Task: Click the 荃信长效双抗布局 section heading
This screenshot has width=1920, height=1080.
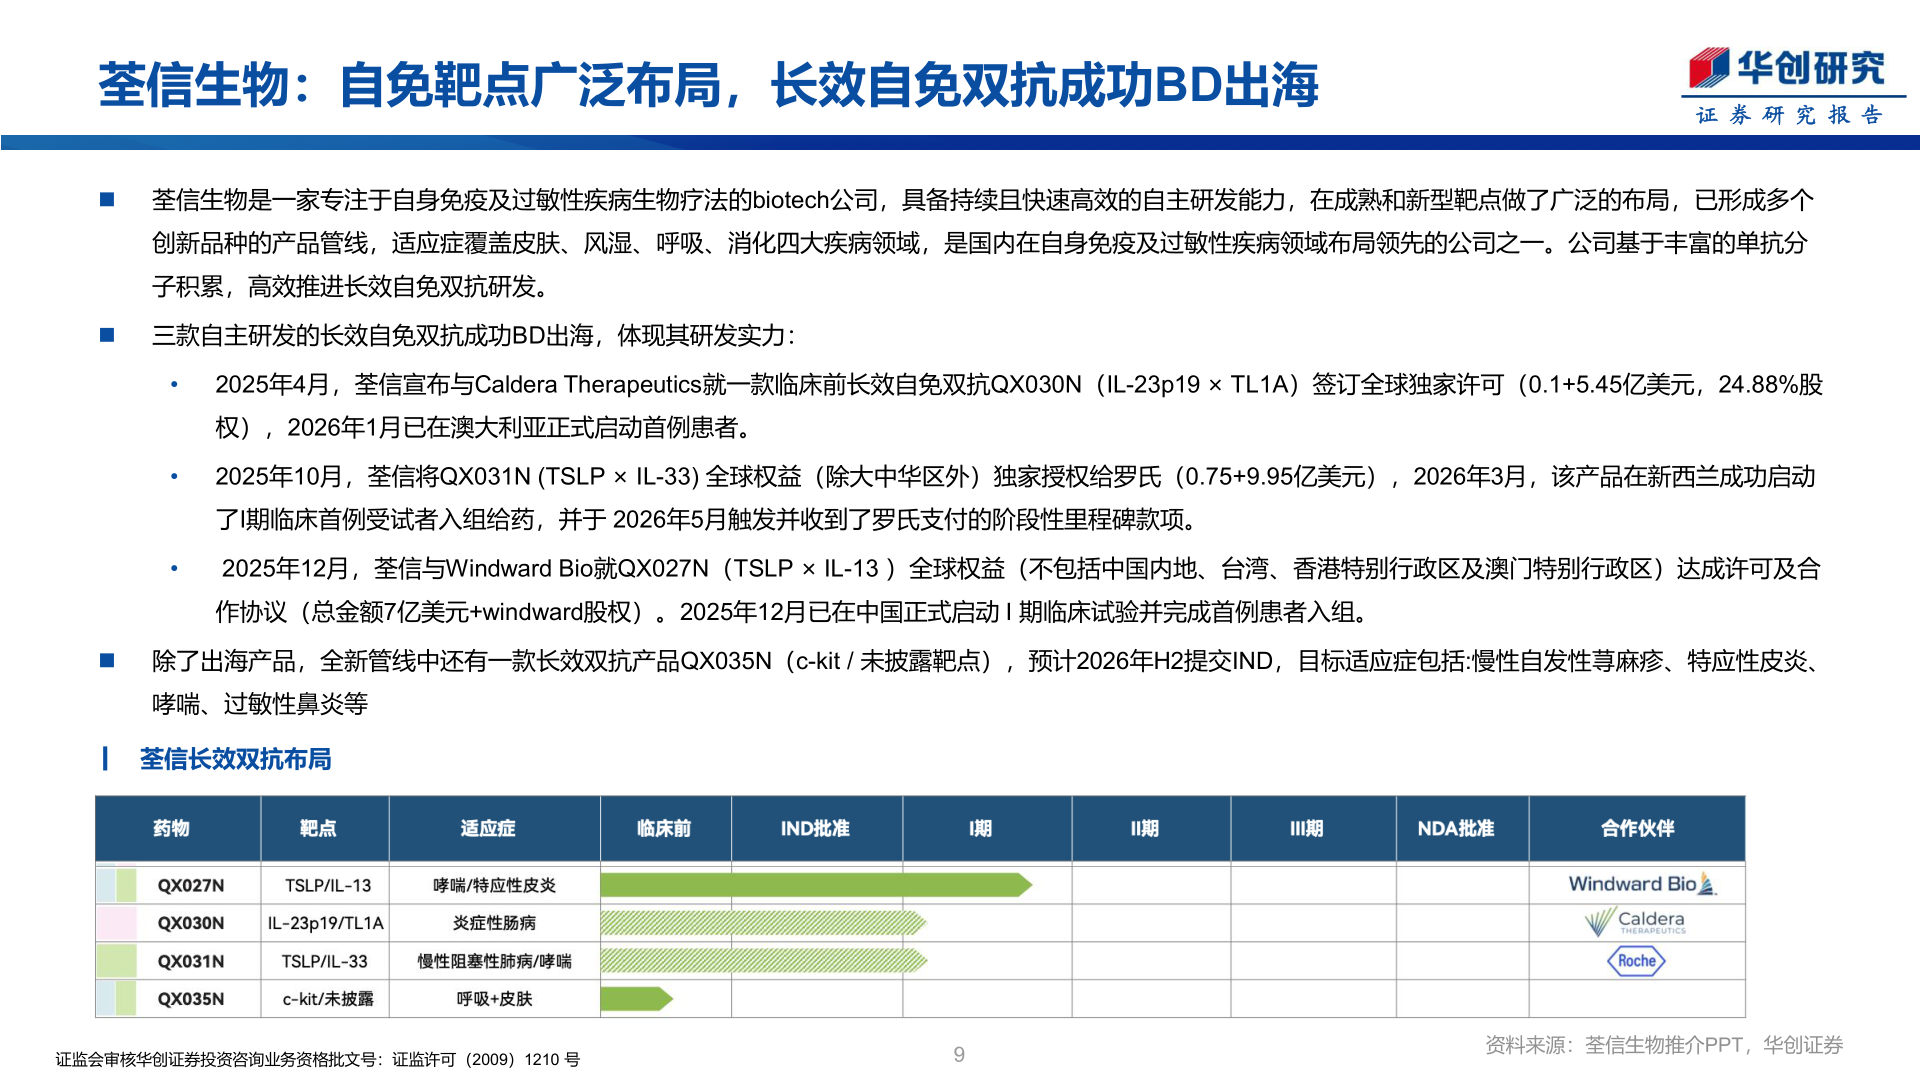Action: (235, 759)
